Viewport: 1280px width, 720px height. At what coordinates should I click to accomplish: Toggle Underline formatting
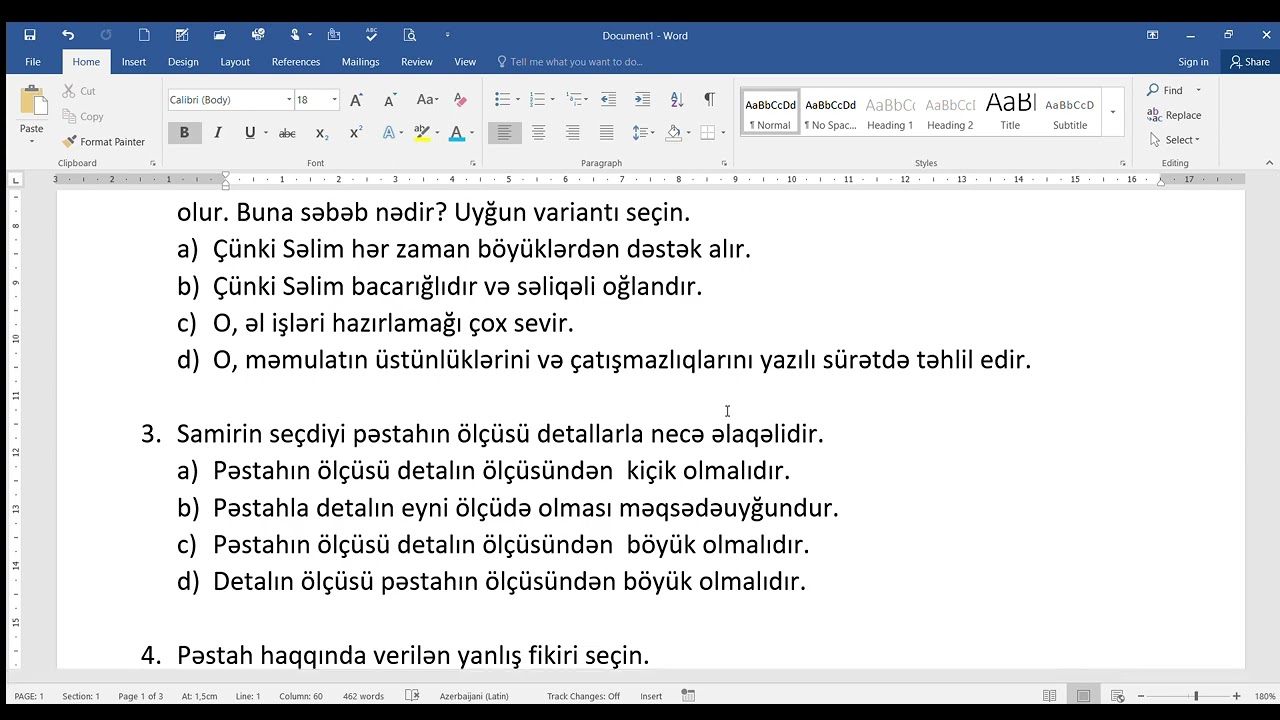pyautogui.click(x=249, y=133)
